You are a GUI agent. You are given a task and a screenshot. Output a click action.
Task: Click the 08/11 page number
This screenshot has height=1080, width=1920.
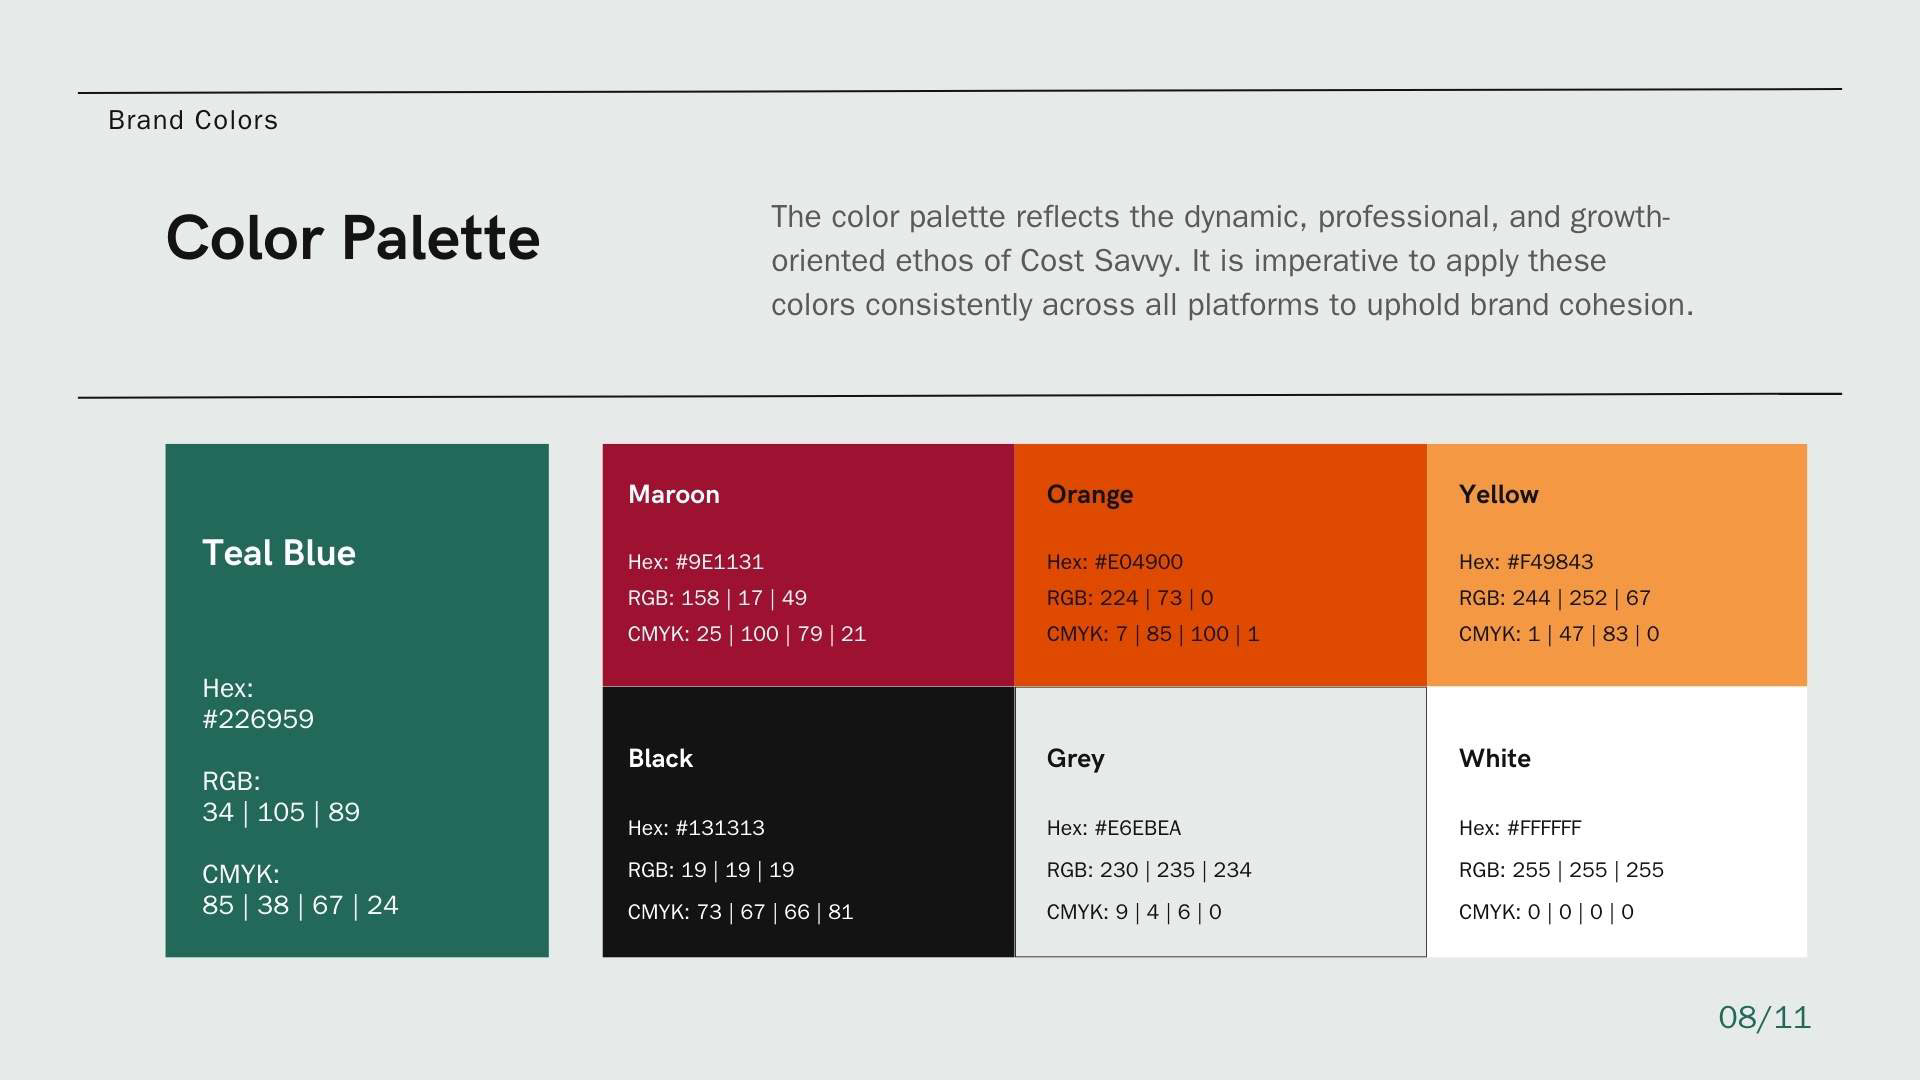pos(1764,1017)
